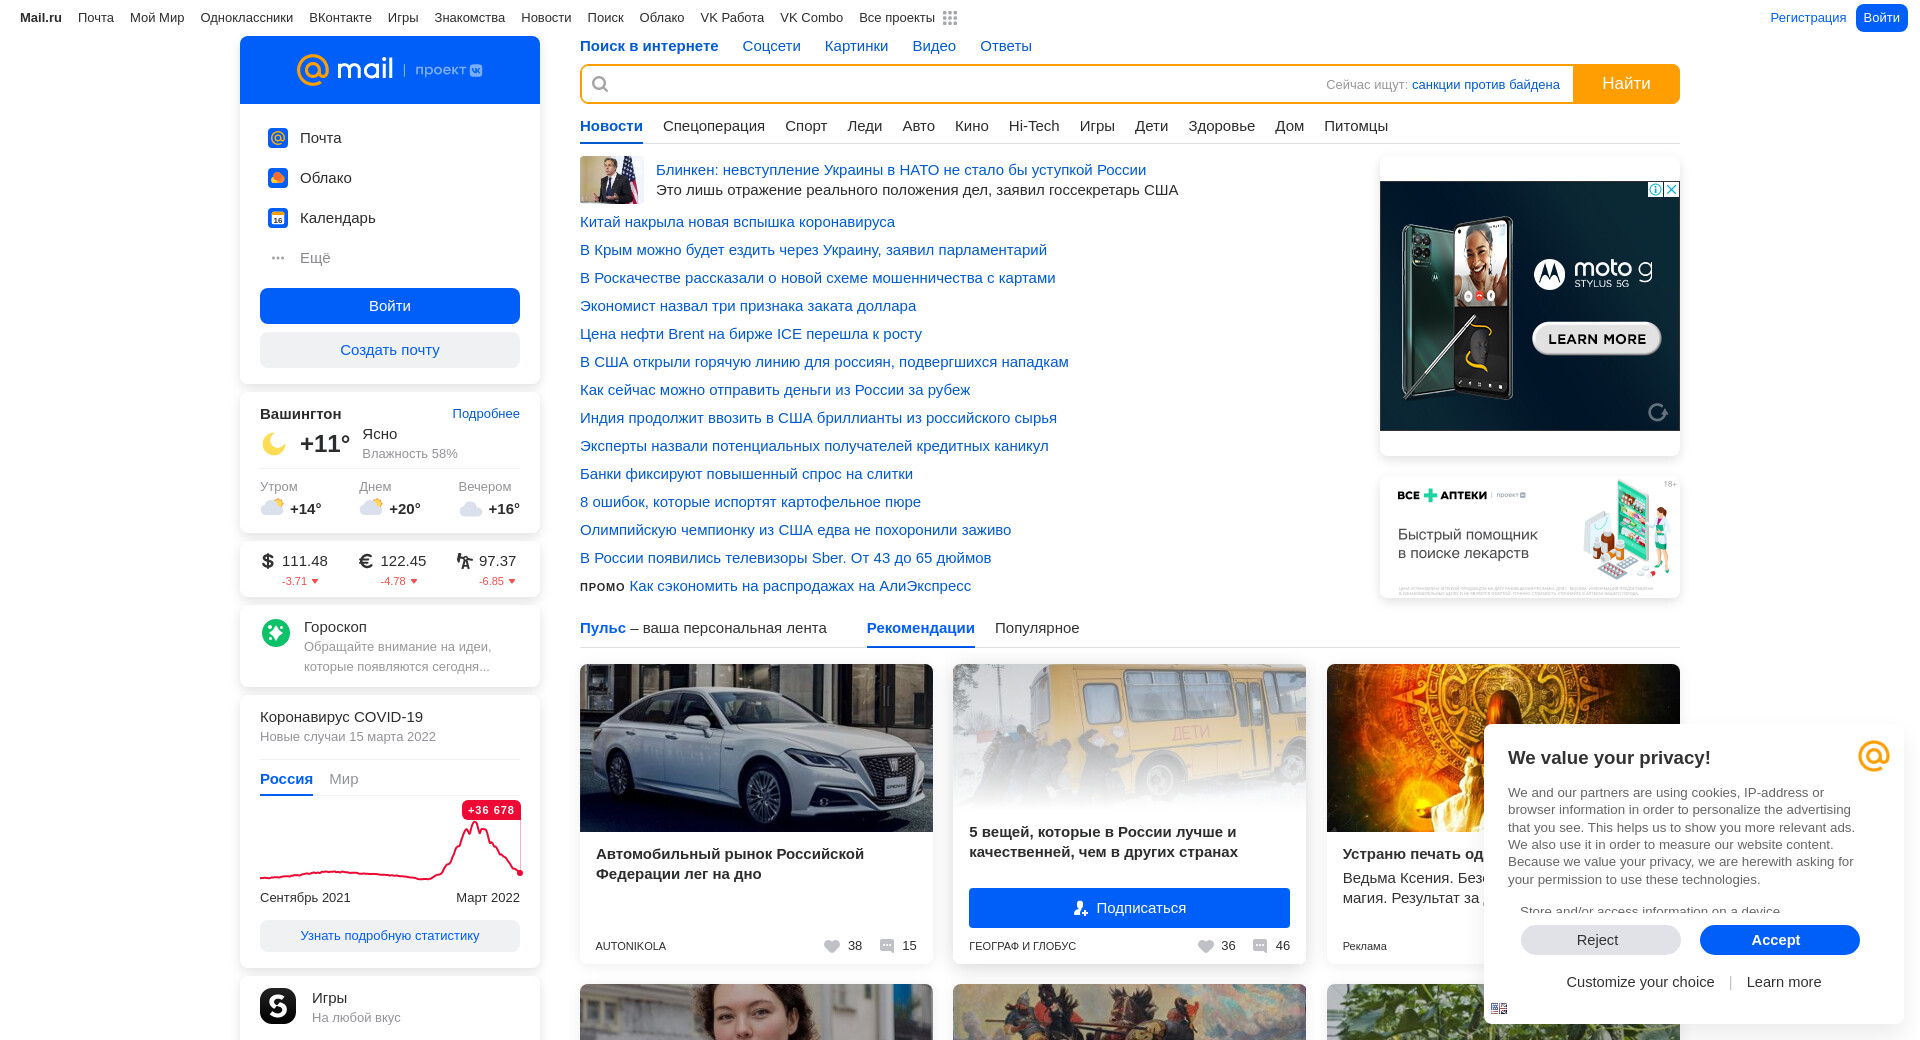Accept the privacy cookie consent
Screen dimensions: 1920x1040
(1779, 940)
